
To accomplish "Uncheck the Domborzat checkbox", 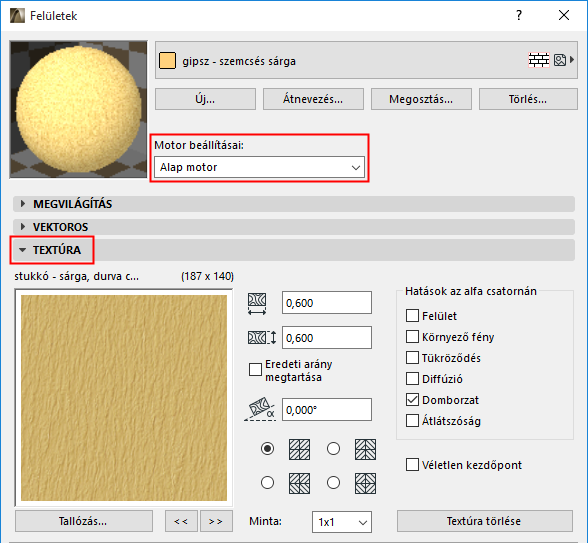I will (x=412, y=400).
